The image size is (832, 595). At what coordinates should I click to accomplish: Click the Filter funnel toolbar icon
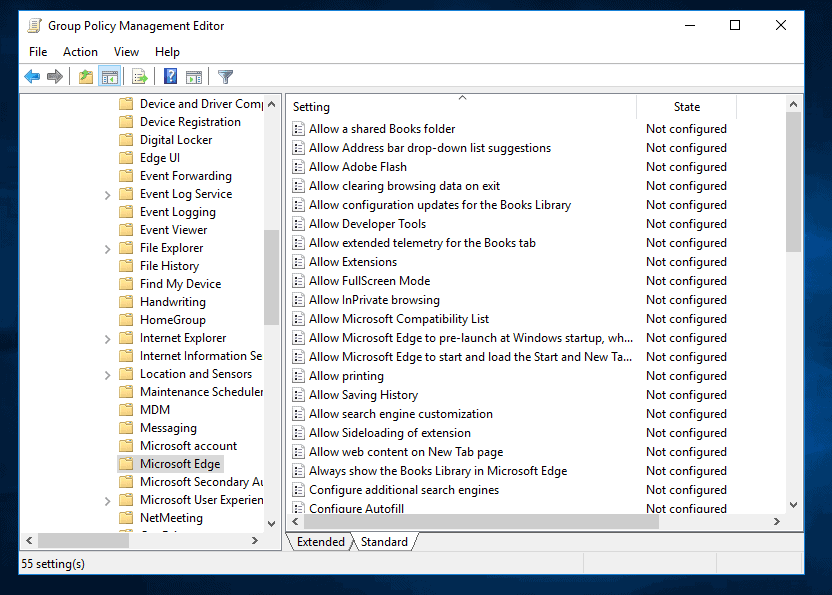(226, 76)
